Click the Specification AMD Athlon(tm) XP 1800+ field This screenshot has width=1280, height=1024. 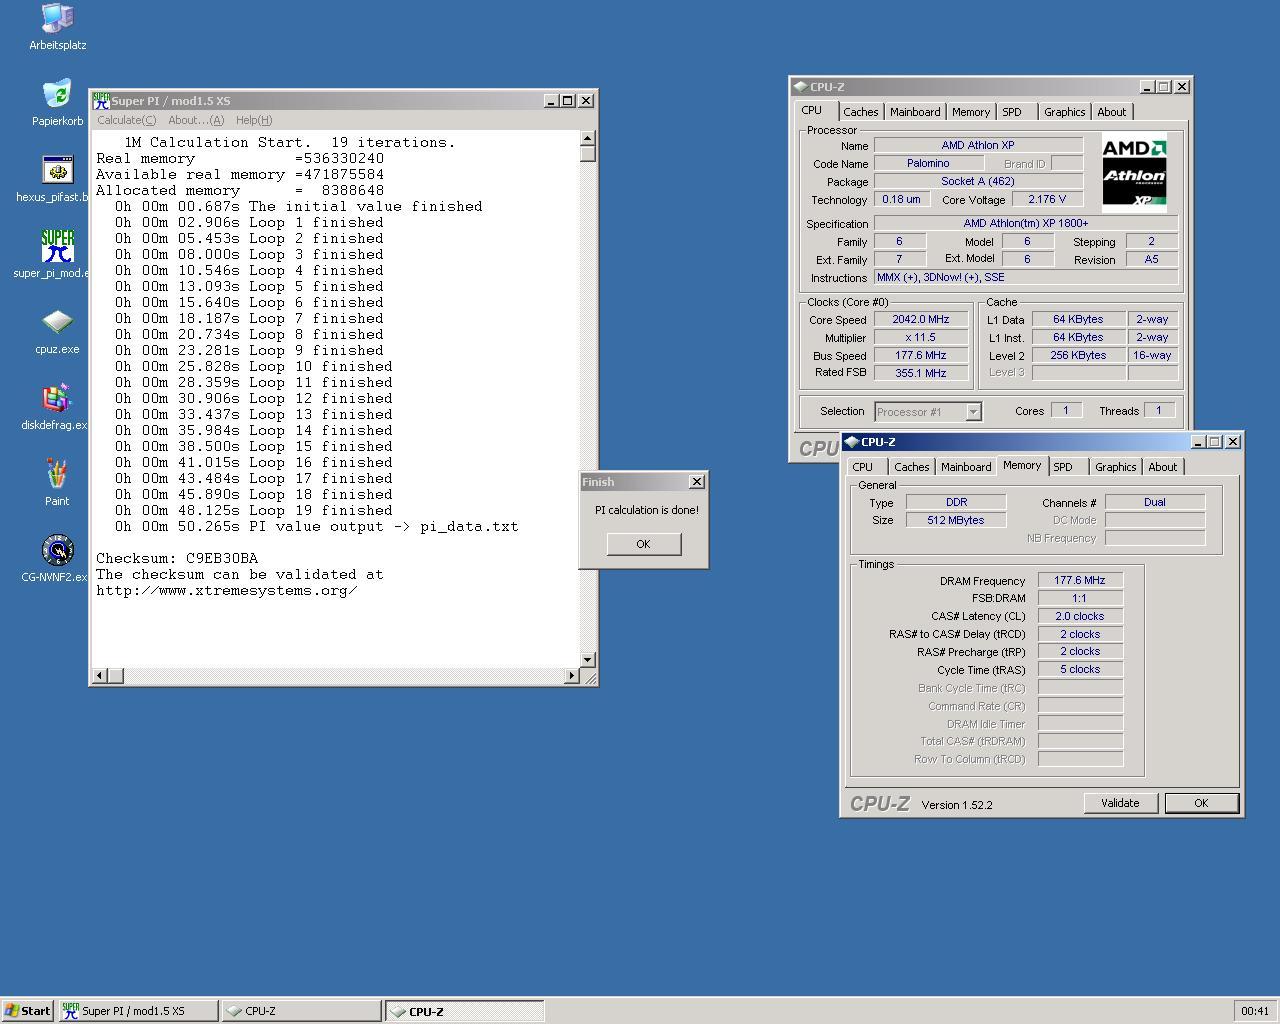click(1026, 224)
